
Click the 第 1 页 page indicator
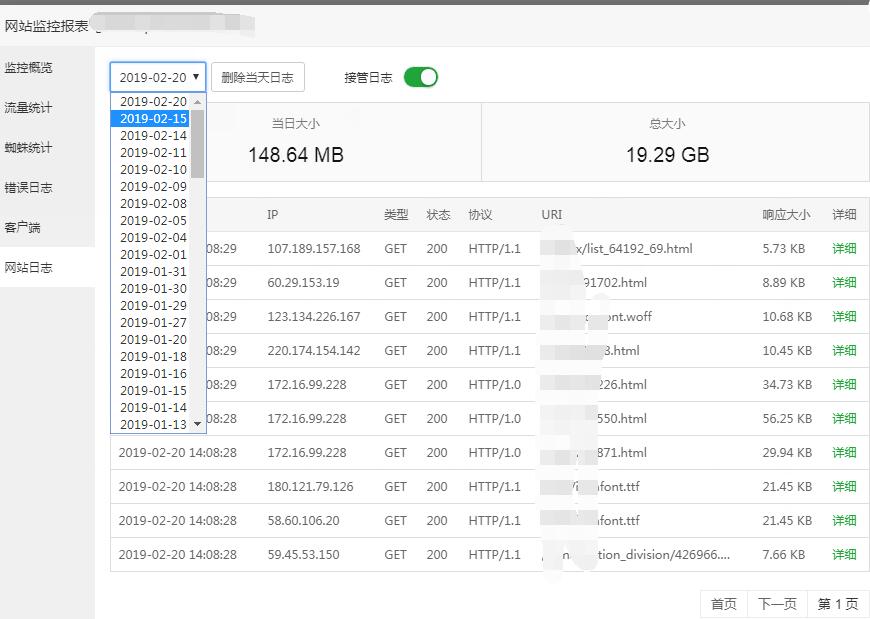tap(838, 604)
